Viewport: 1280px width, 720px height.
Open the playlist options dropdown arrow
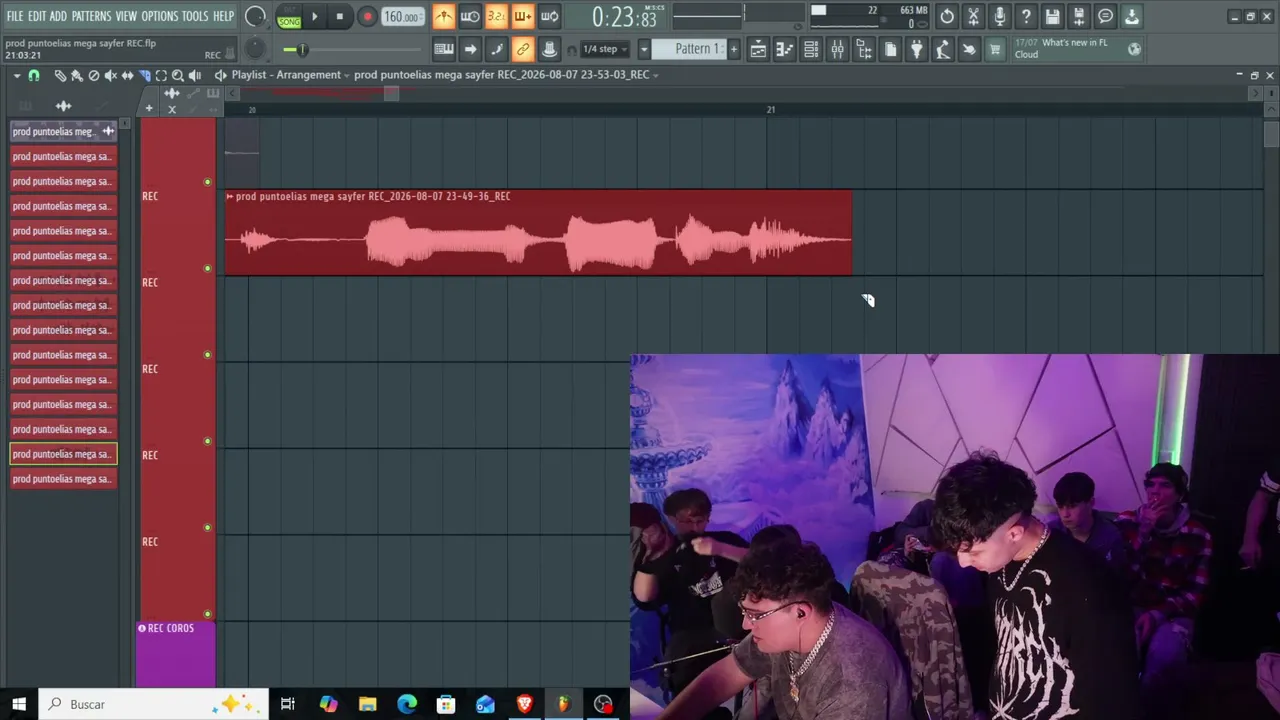pos(17,76)
